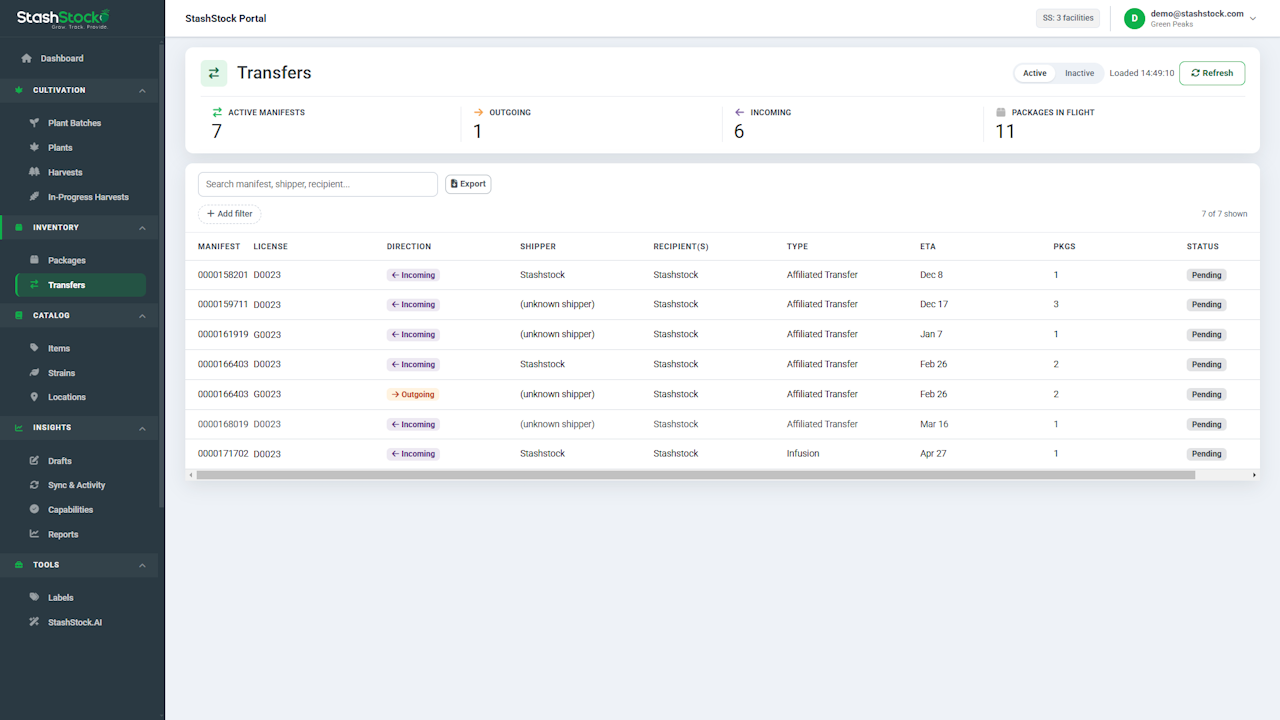Click the Pending status for manifest 0000159711
1280x720 pixels.
click(1207, 305)
